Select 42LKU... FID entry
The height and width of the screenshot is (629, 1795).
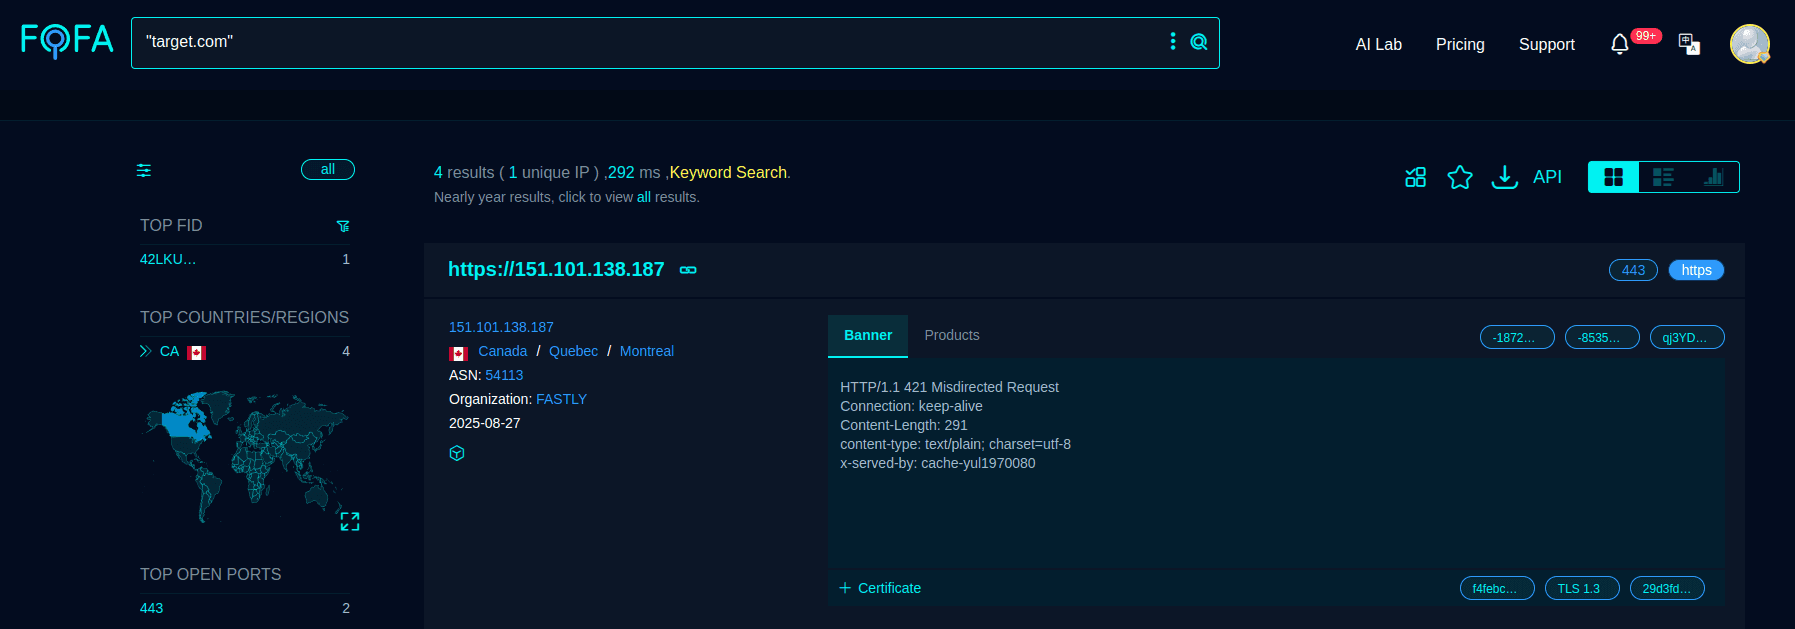[x=168, y=259]
